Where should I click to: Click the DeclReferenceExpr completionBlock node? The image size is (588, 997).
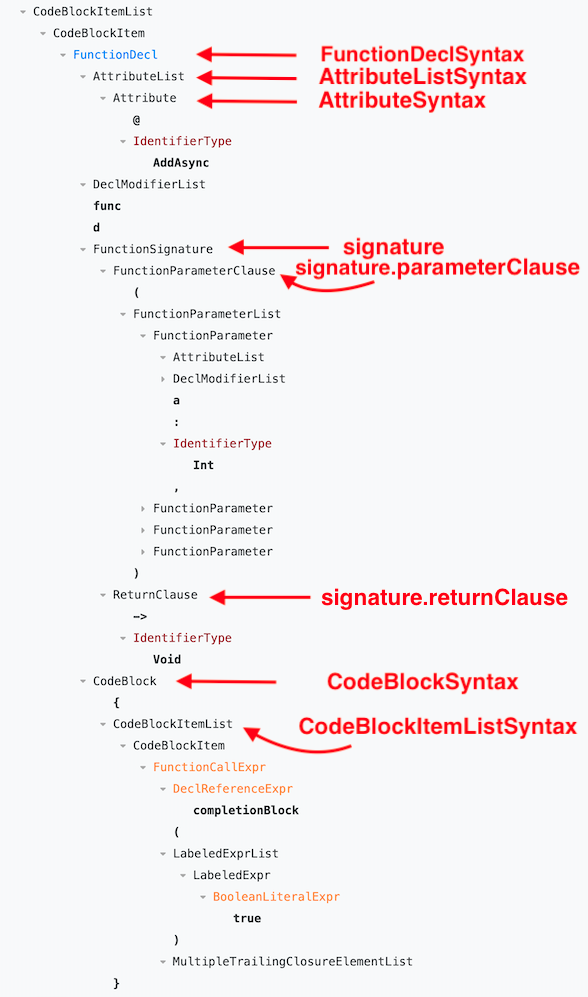234,788
